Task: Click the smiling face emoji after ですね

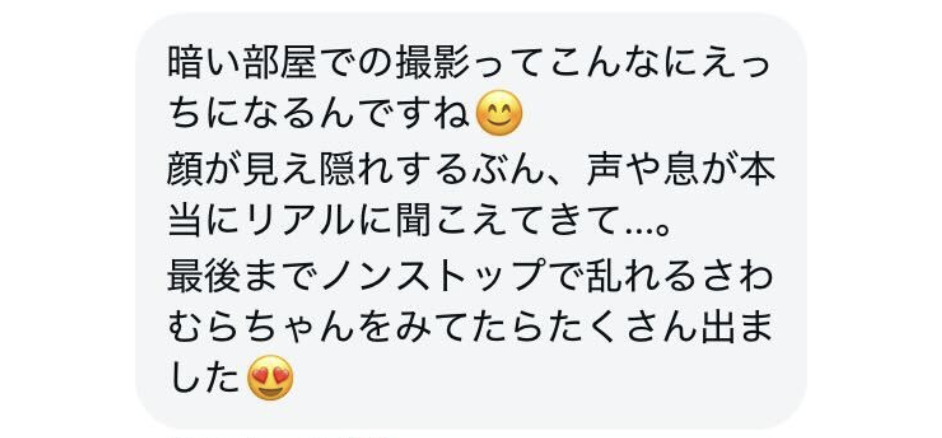Action: pos(499,113)
